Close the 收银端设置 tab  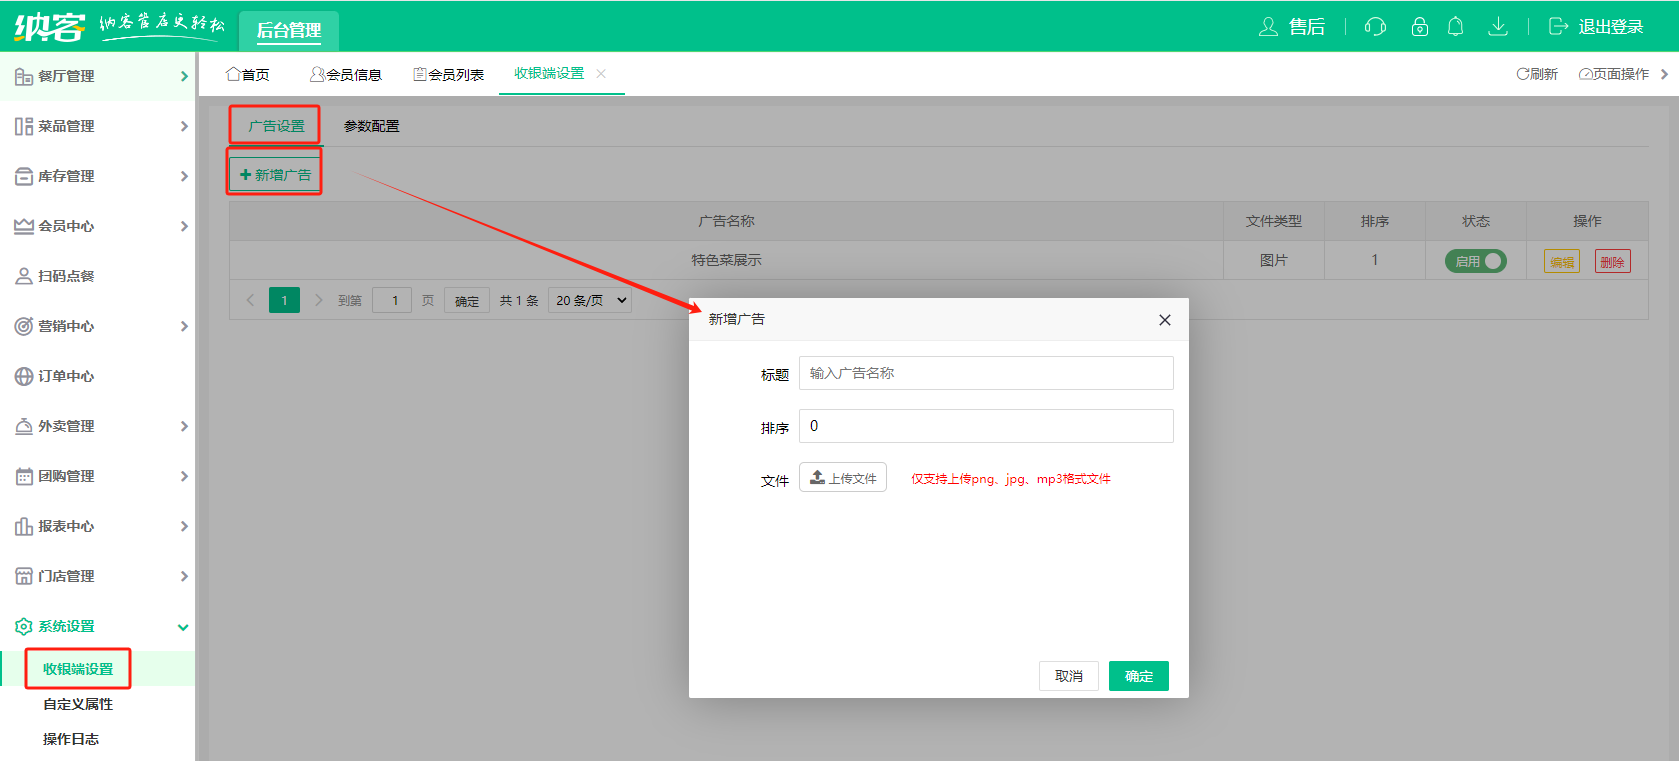tap(601, 73)
